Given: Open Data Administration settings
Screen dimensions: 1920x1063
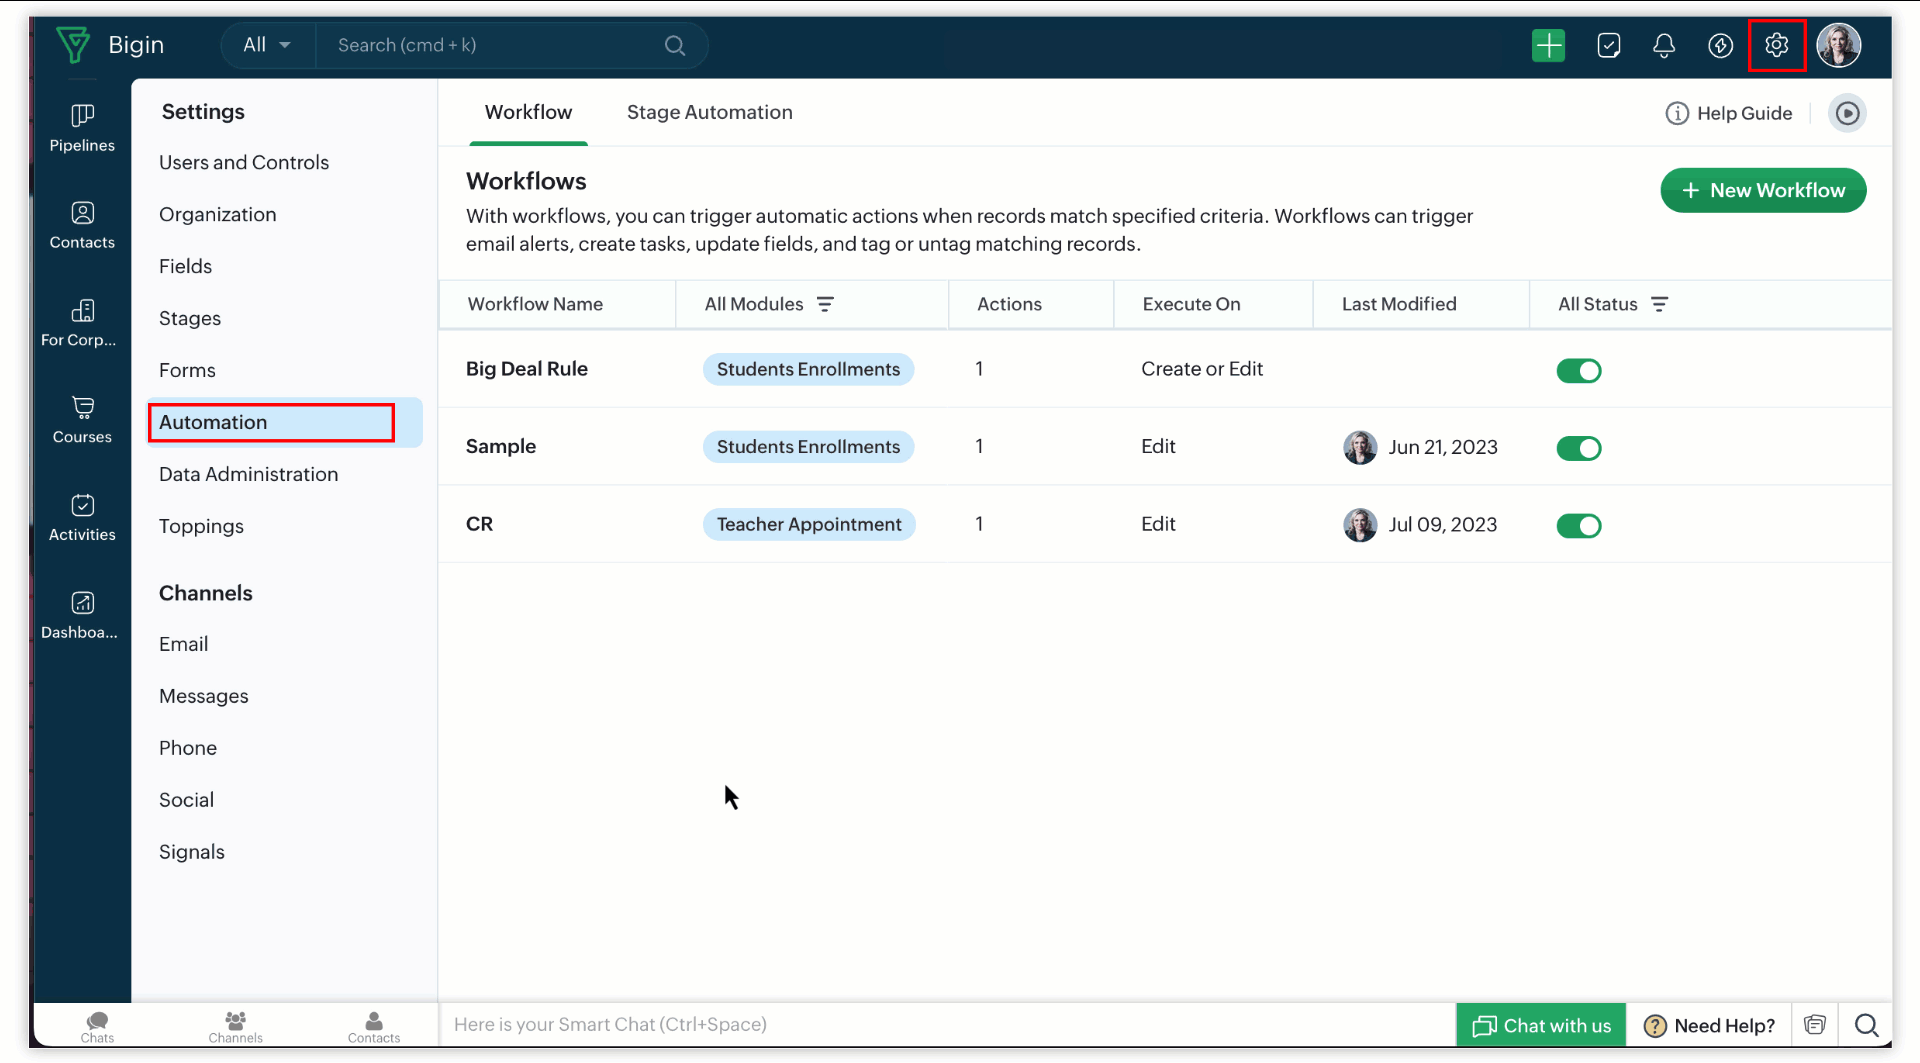Looking at the screenshot, I should tap(248, 474).
